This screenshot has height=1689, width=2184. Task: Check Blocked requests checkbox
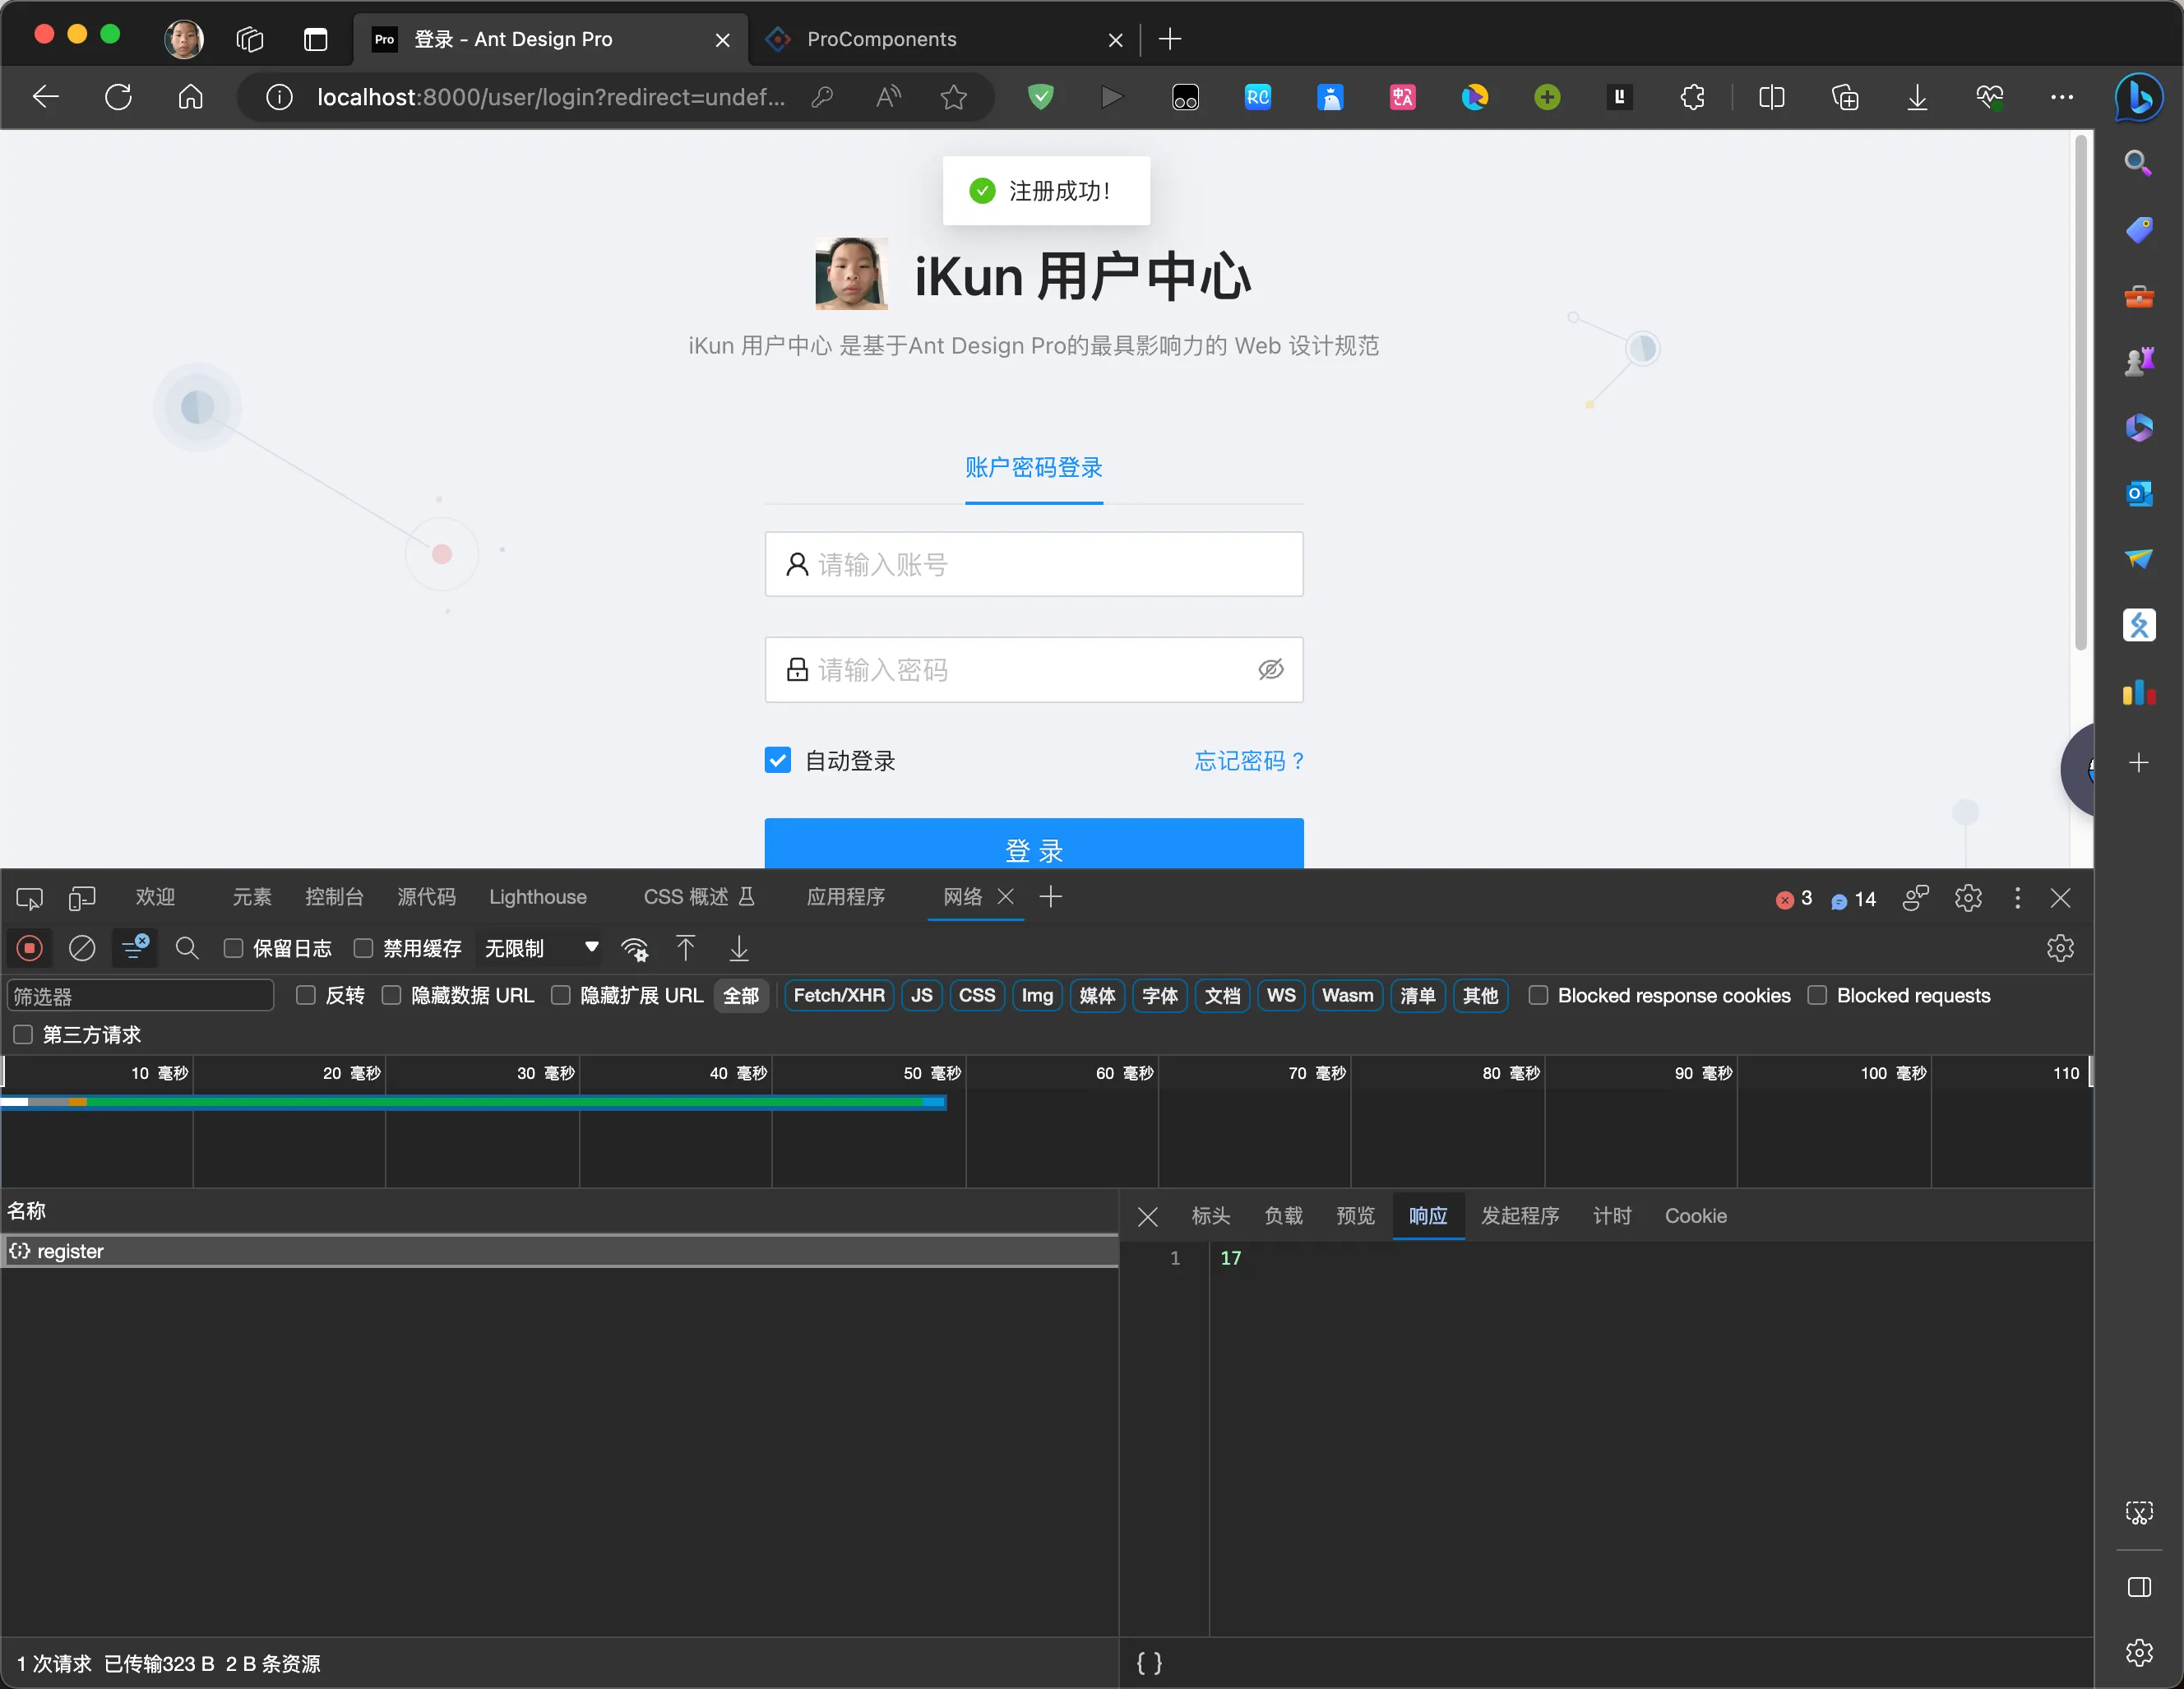point(1817,995)
